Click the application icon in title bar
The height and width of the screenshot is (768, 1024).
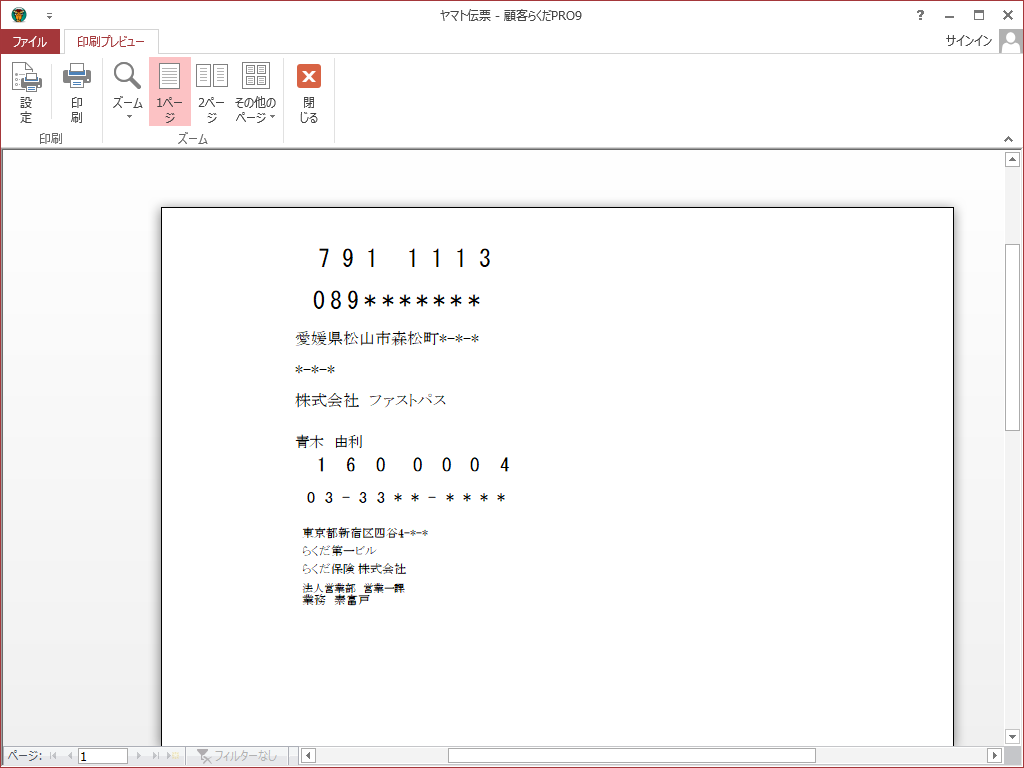[19, 14]
